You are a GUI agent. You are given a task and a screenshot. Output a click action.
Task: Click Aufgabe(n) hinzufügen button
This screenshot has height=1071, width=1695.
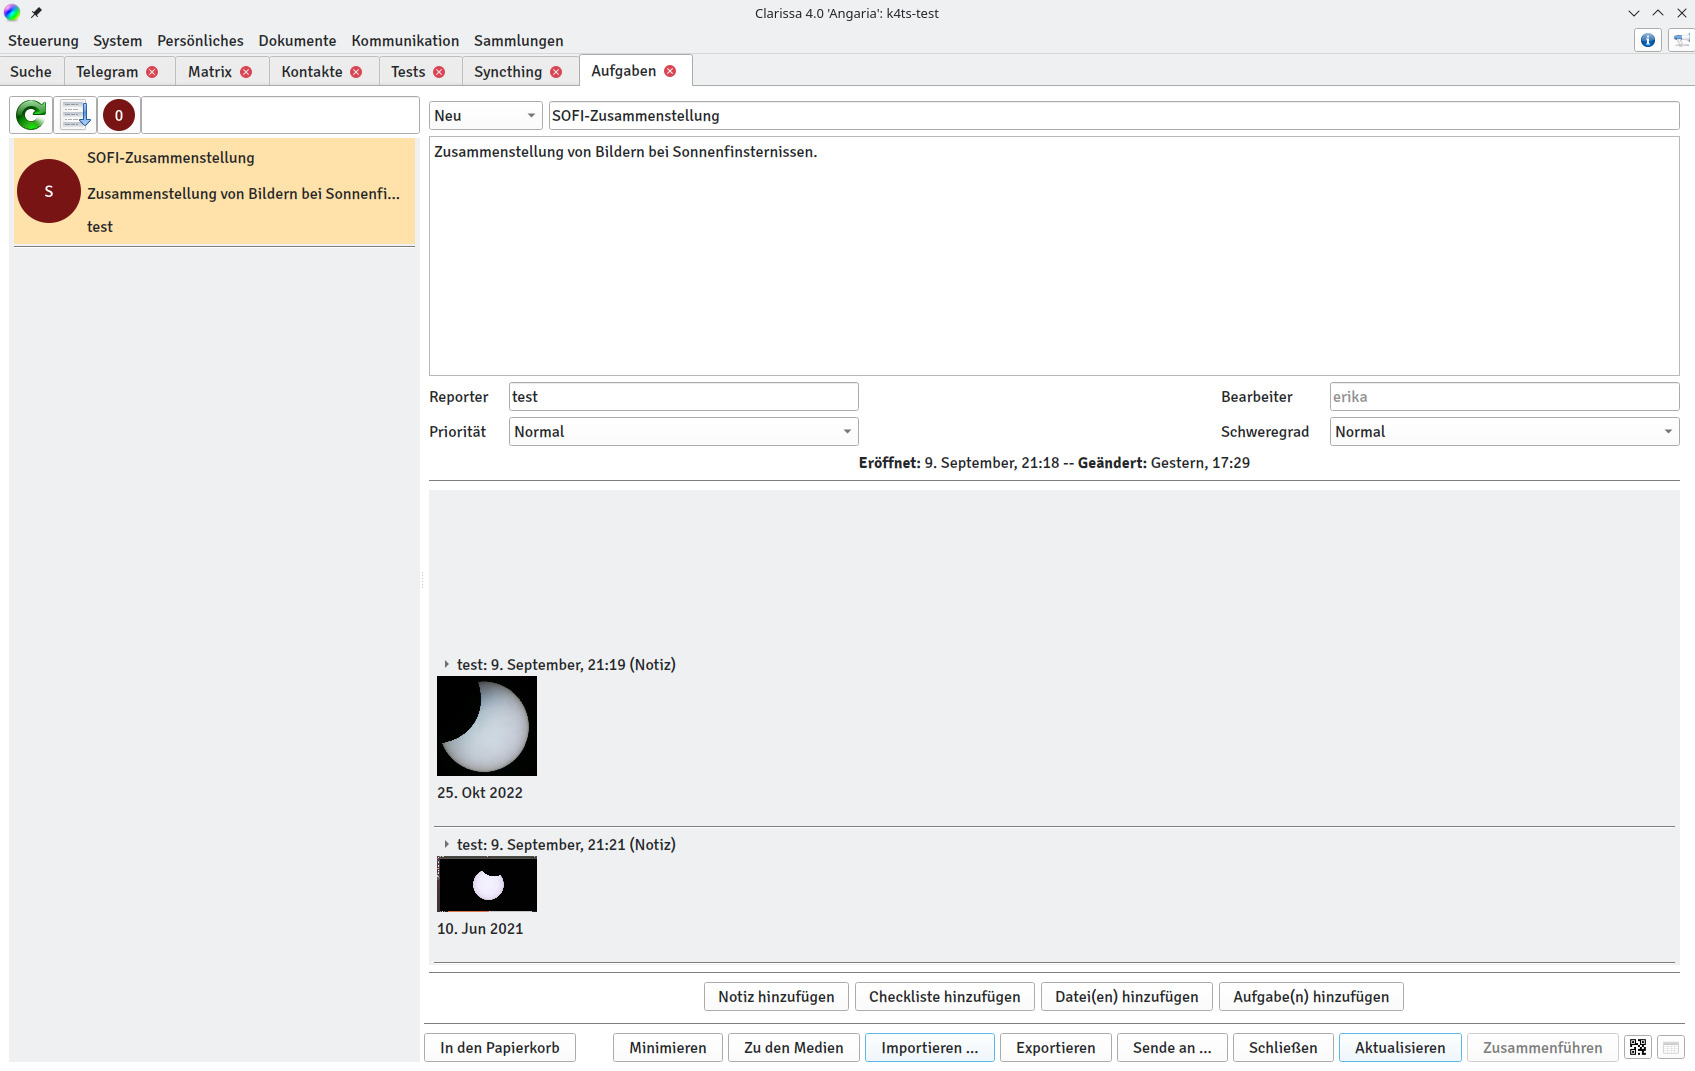tap(1311, 996)
